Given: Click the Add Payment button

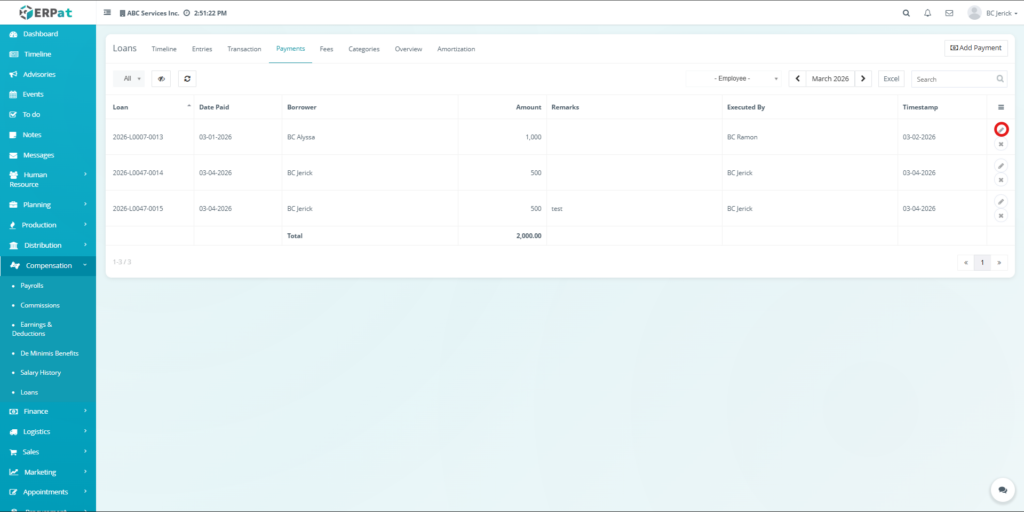Looking at the screenshot, I should (x=975, y=48).
